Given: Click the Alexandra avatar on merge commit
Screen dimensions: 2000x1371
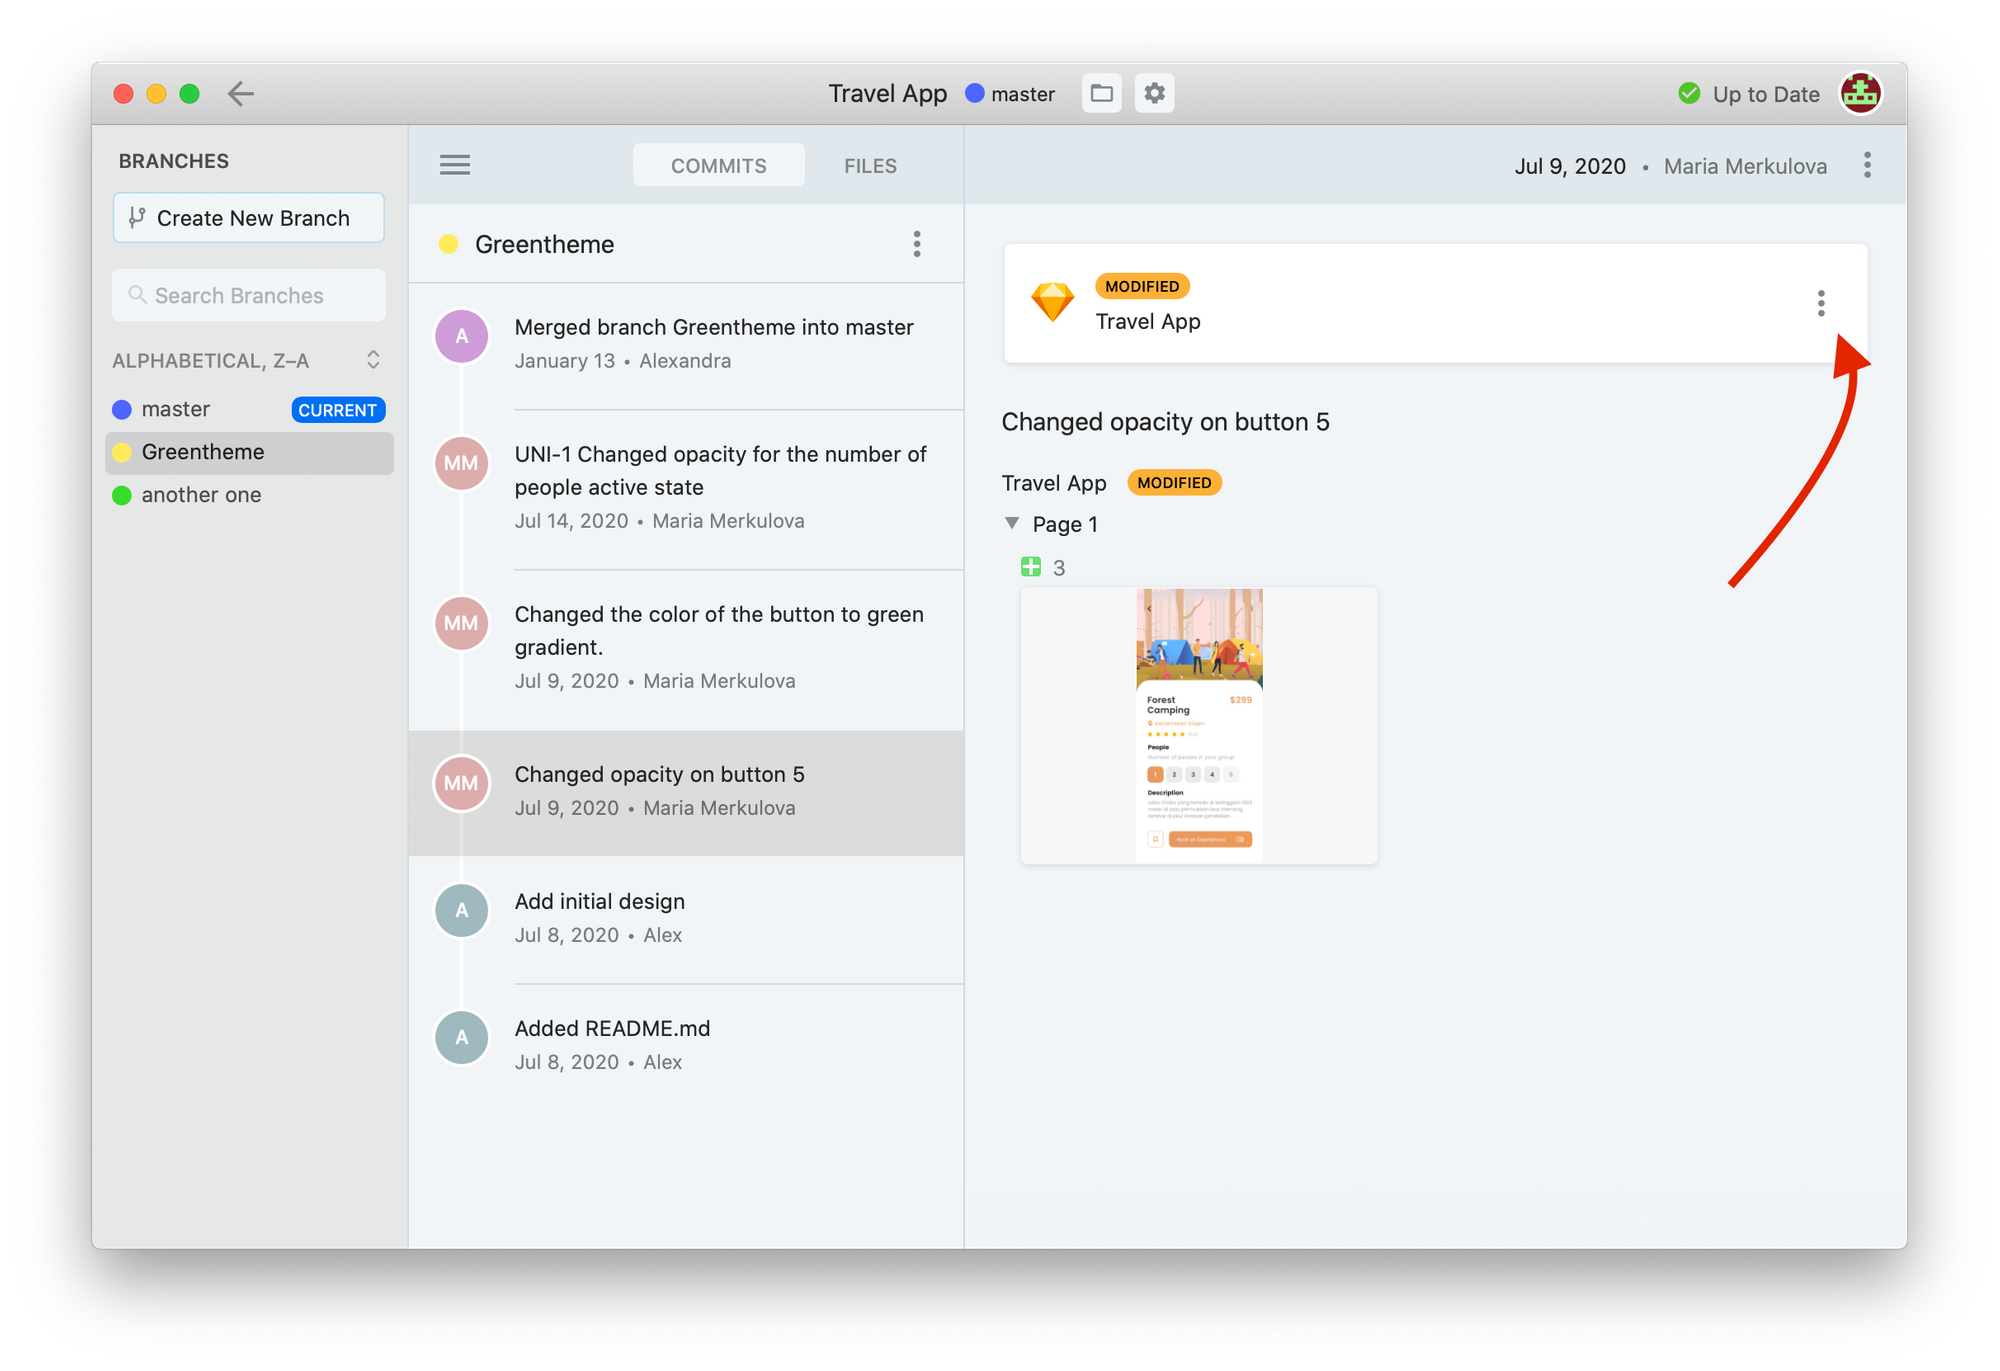Looking at the screenshot, I should pos(461,337).
